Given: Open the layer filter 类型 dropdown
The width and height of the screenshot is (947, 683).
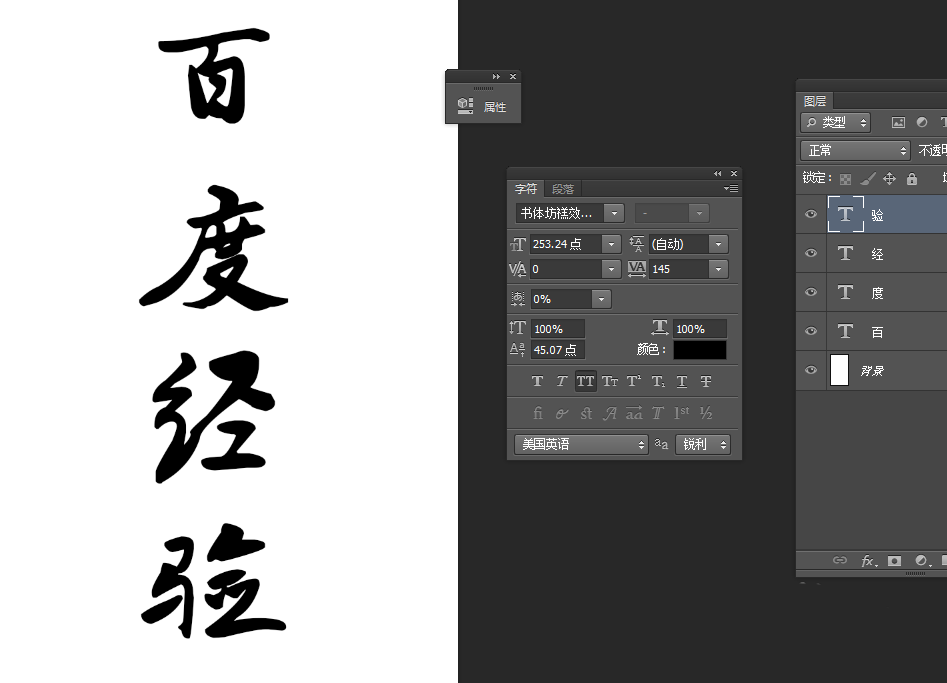Looking at the screenshot, I should (x=835, y=123).
